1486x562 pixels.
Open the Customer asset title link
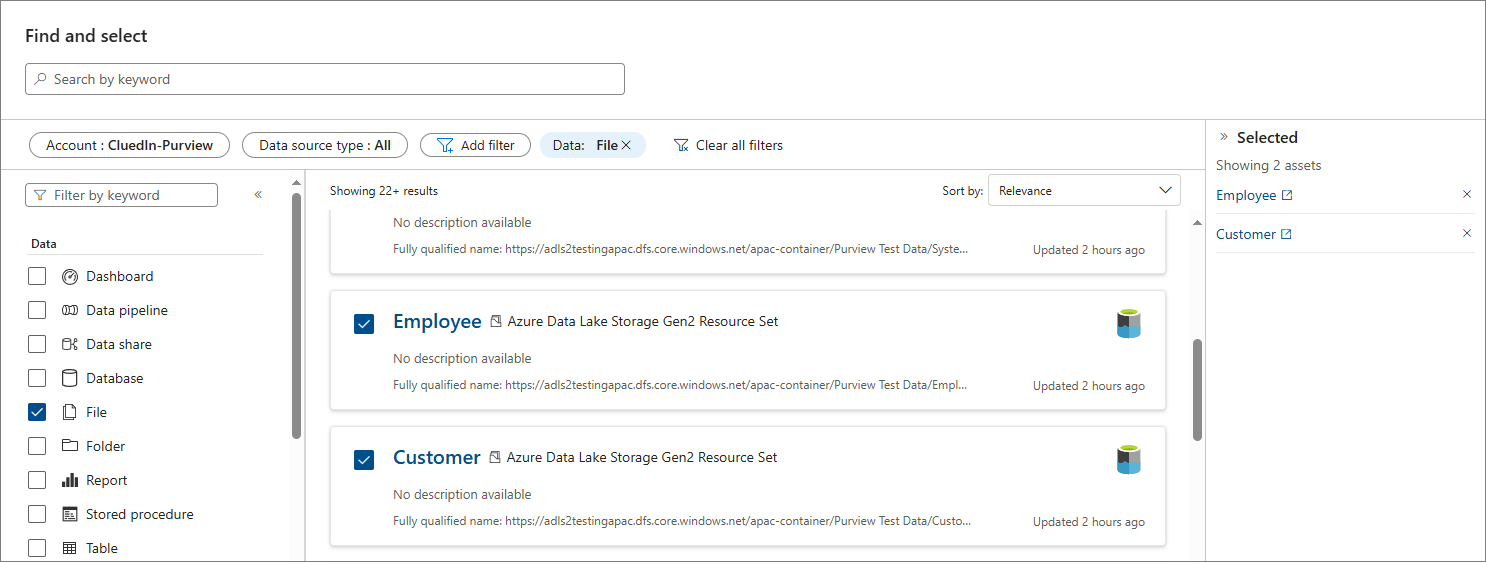tap(437, 457)
